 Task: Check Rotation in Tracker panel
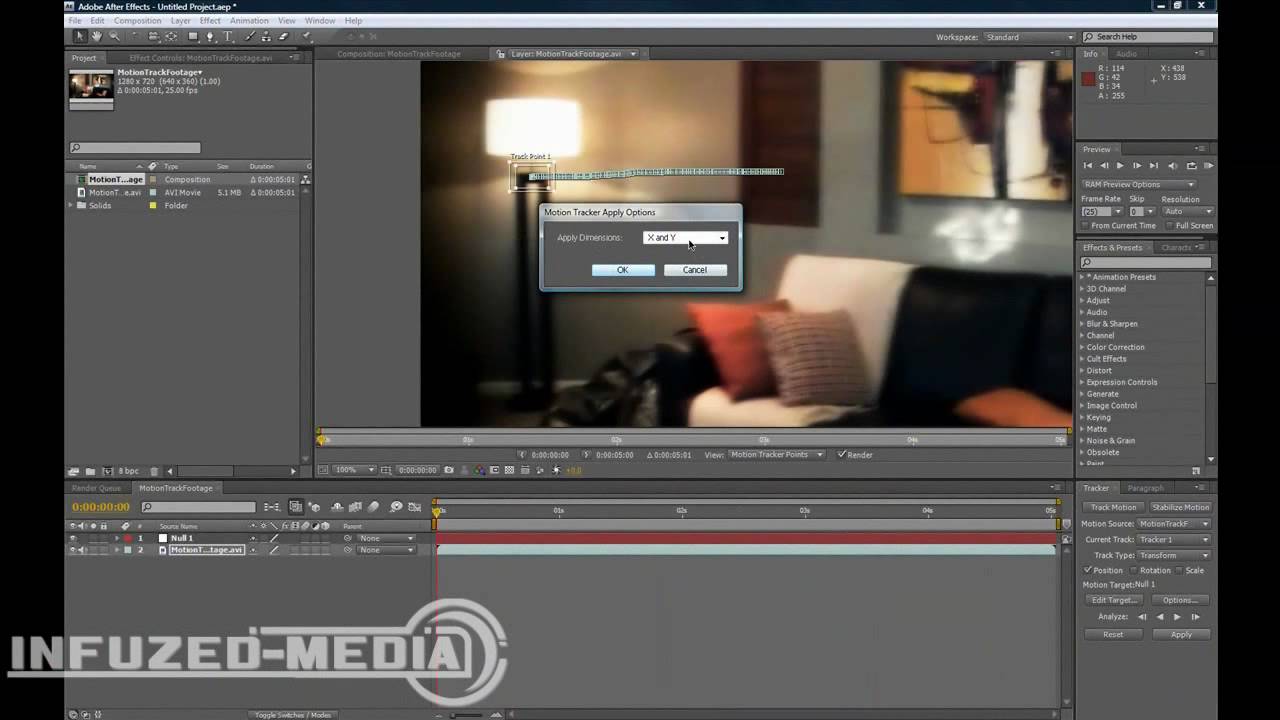click(x=1133, y=570)
